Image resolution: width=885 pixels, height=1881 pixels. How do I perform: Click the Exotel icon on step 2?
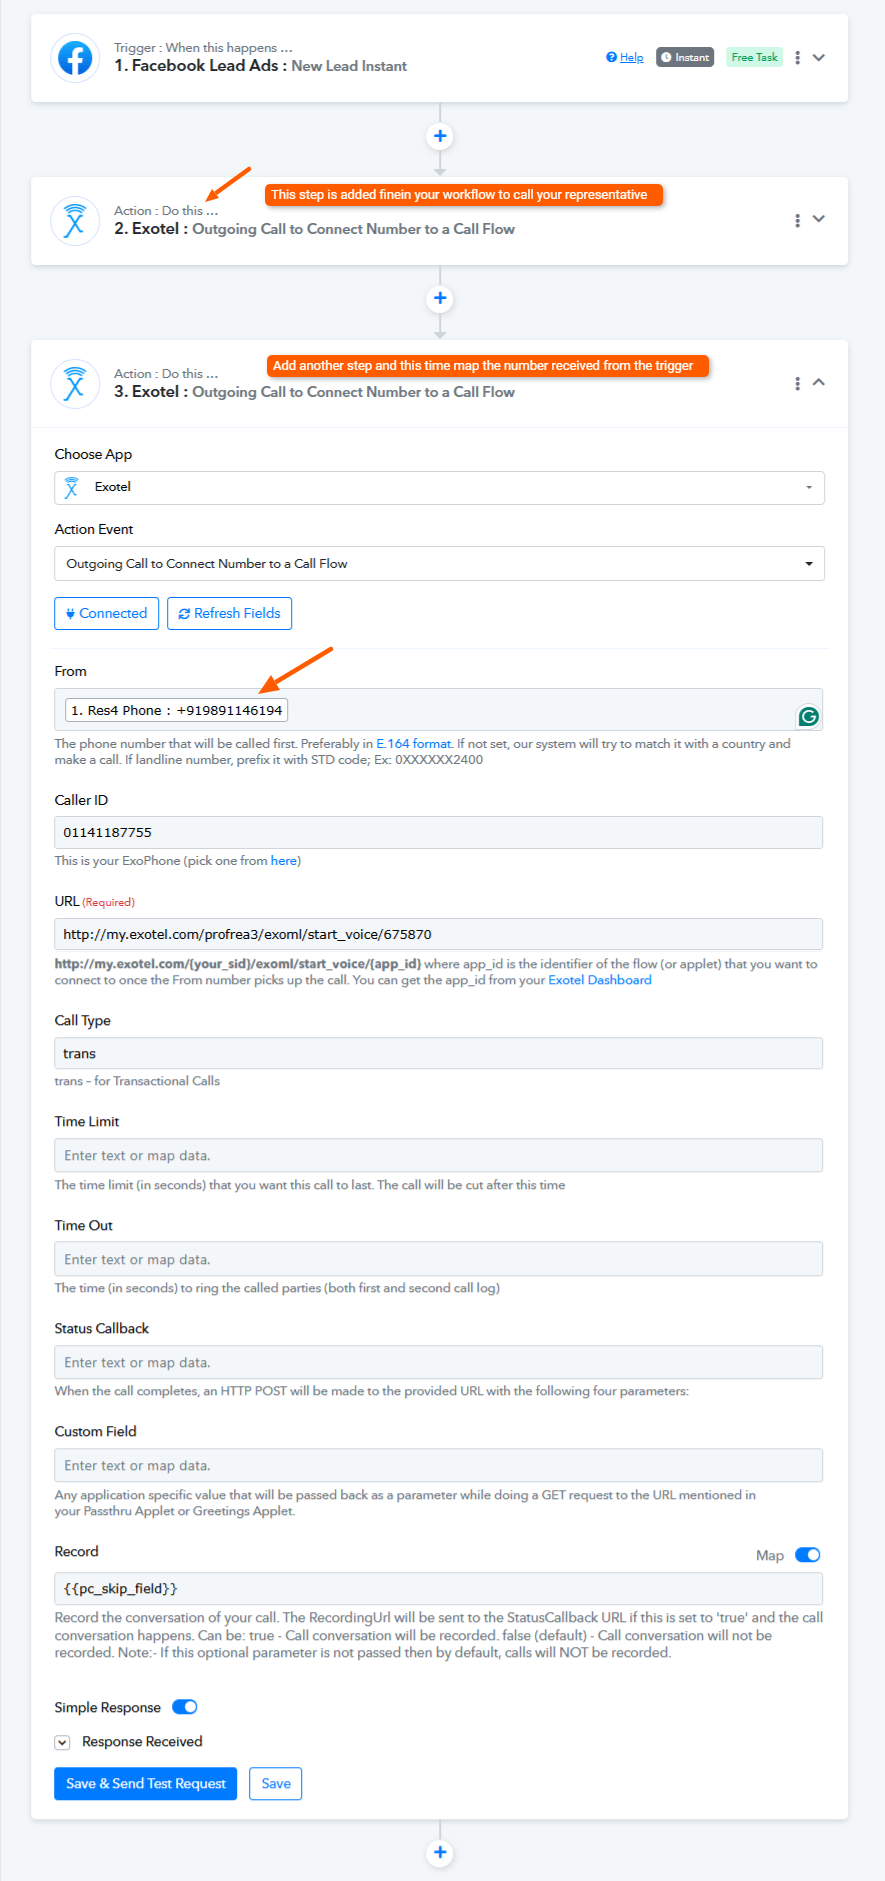point(75,221)
